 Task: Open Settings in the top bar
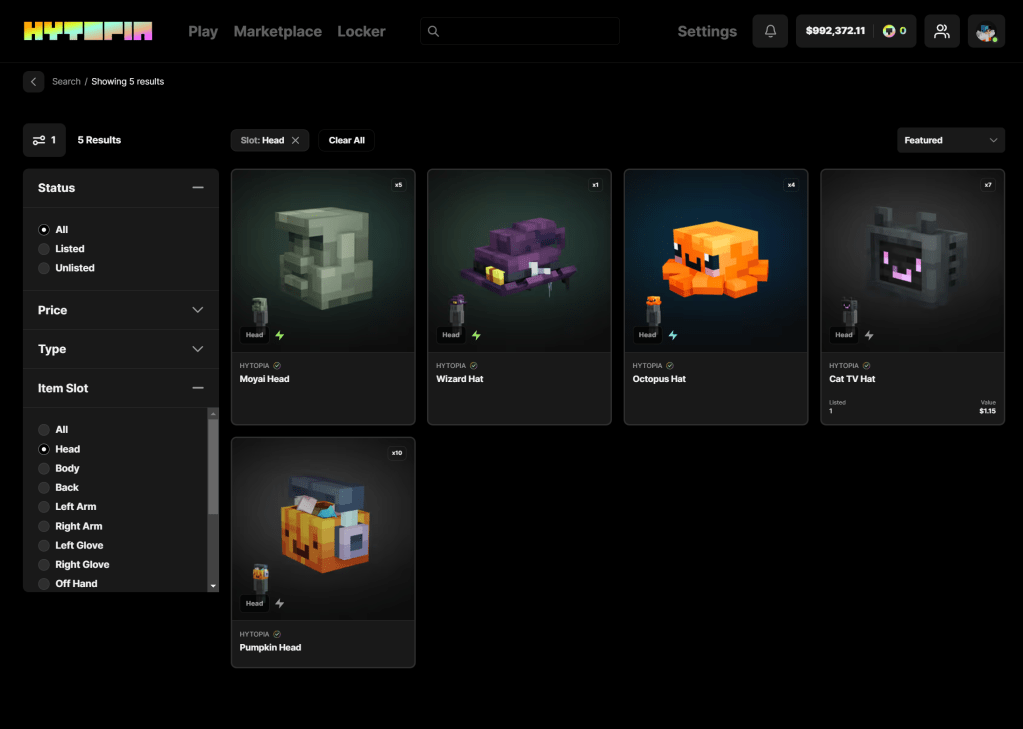tap(706, 31)
